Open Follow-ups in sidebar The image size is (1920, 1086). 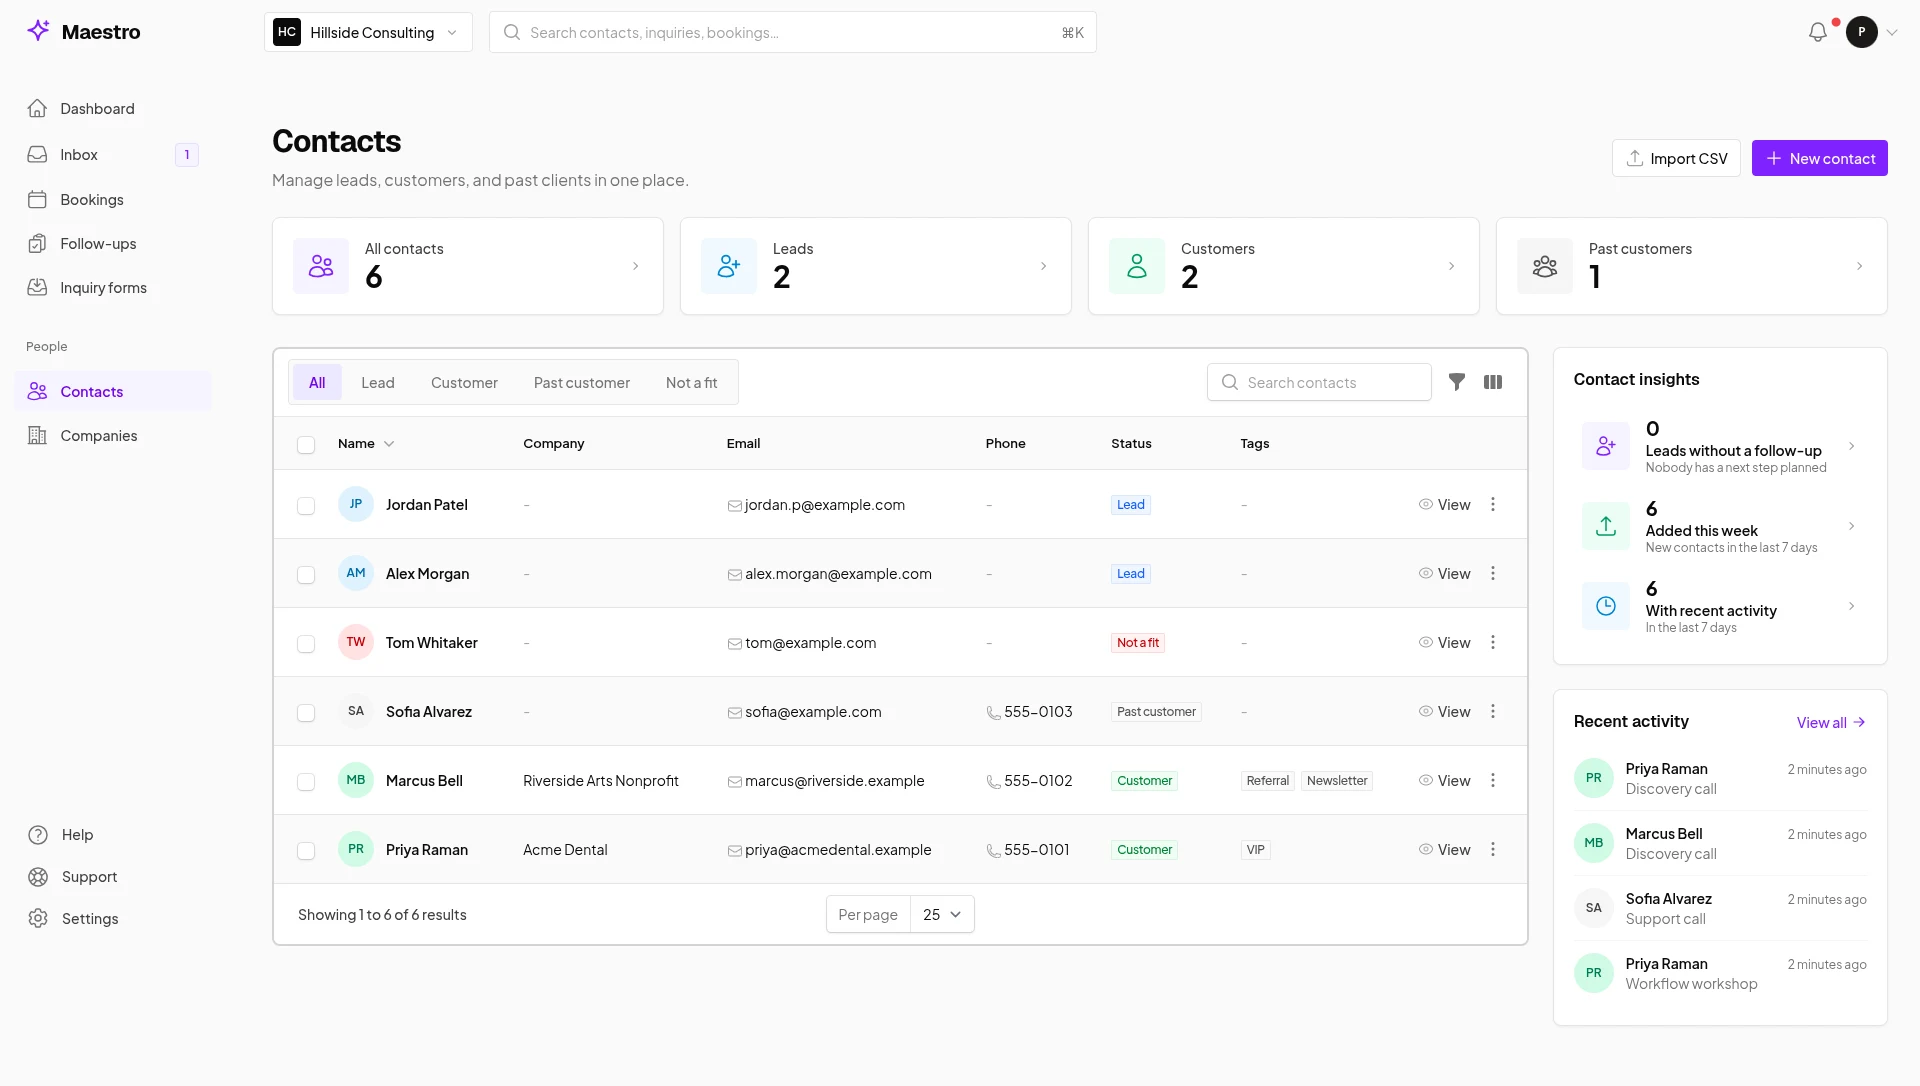pyautogui.click(x=112, y=243)
